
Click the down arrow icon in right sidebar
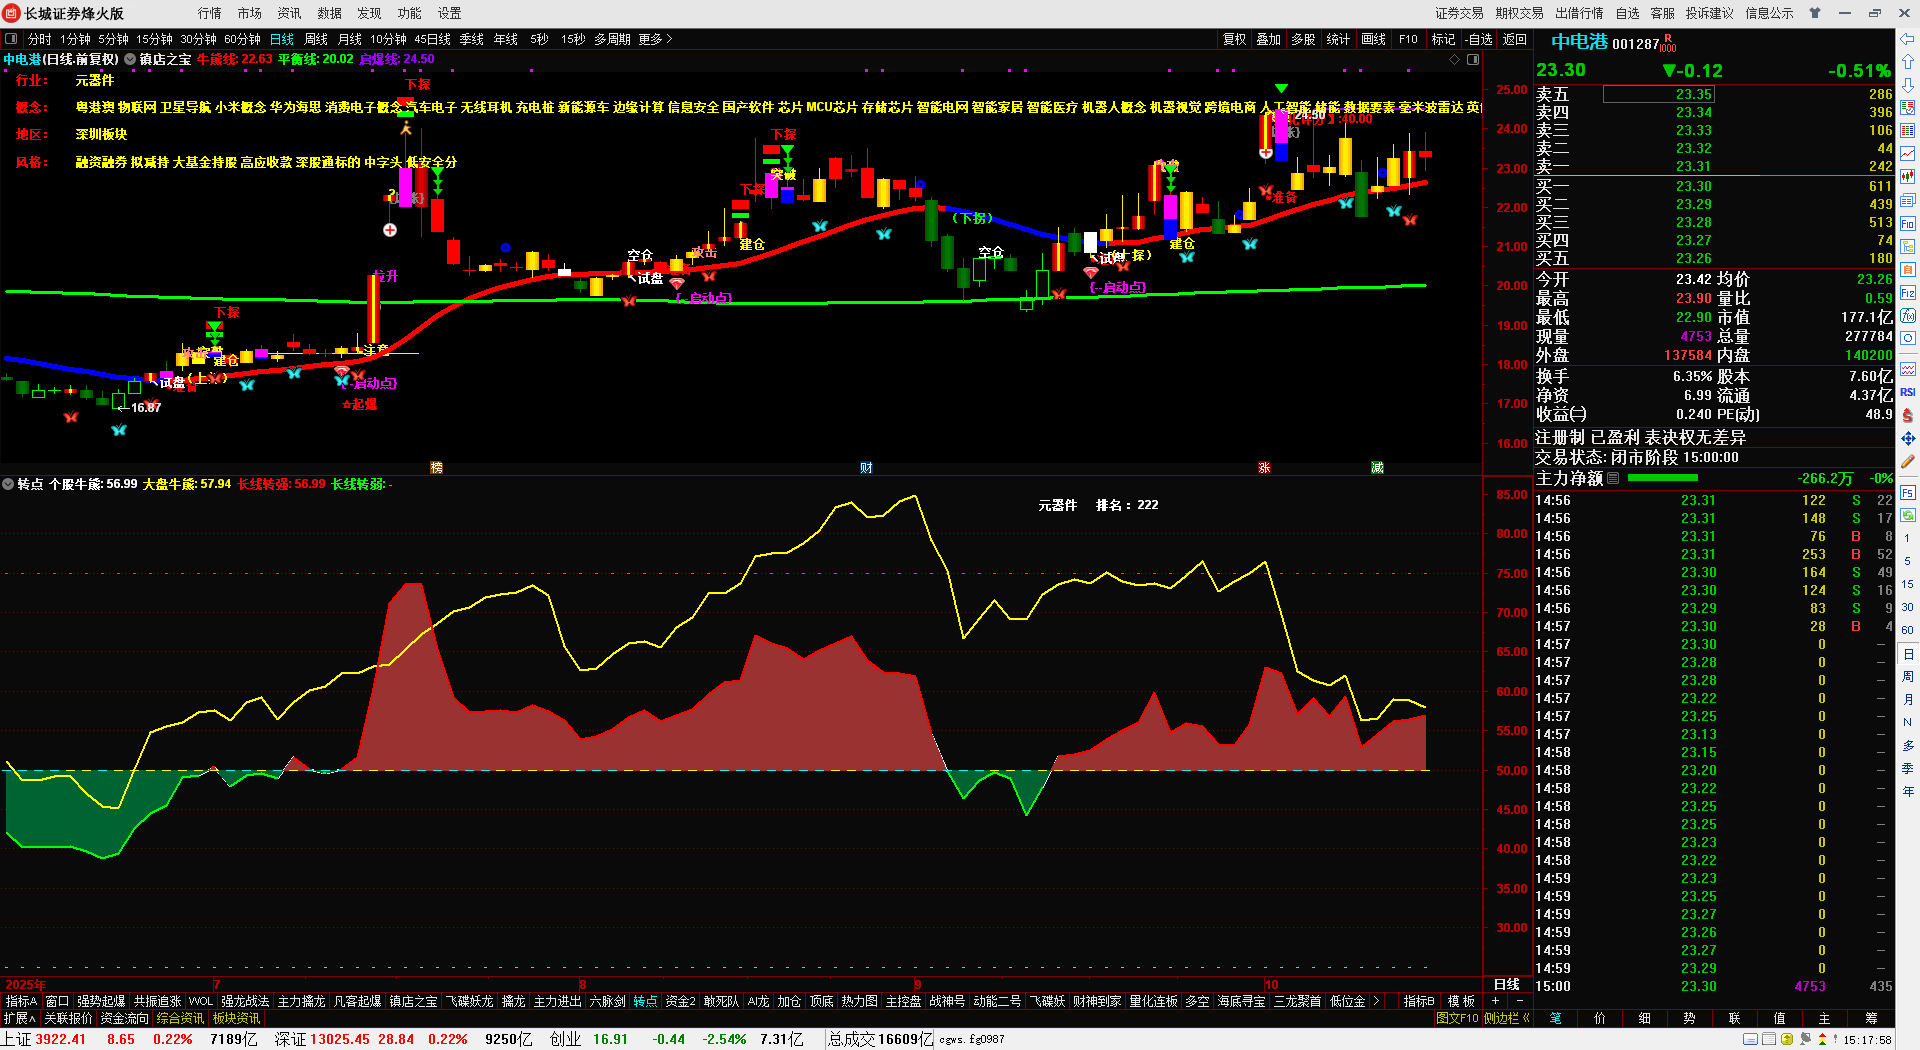(1908, 85)
